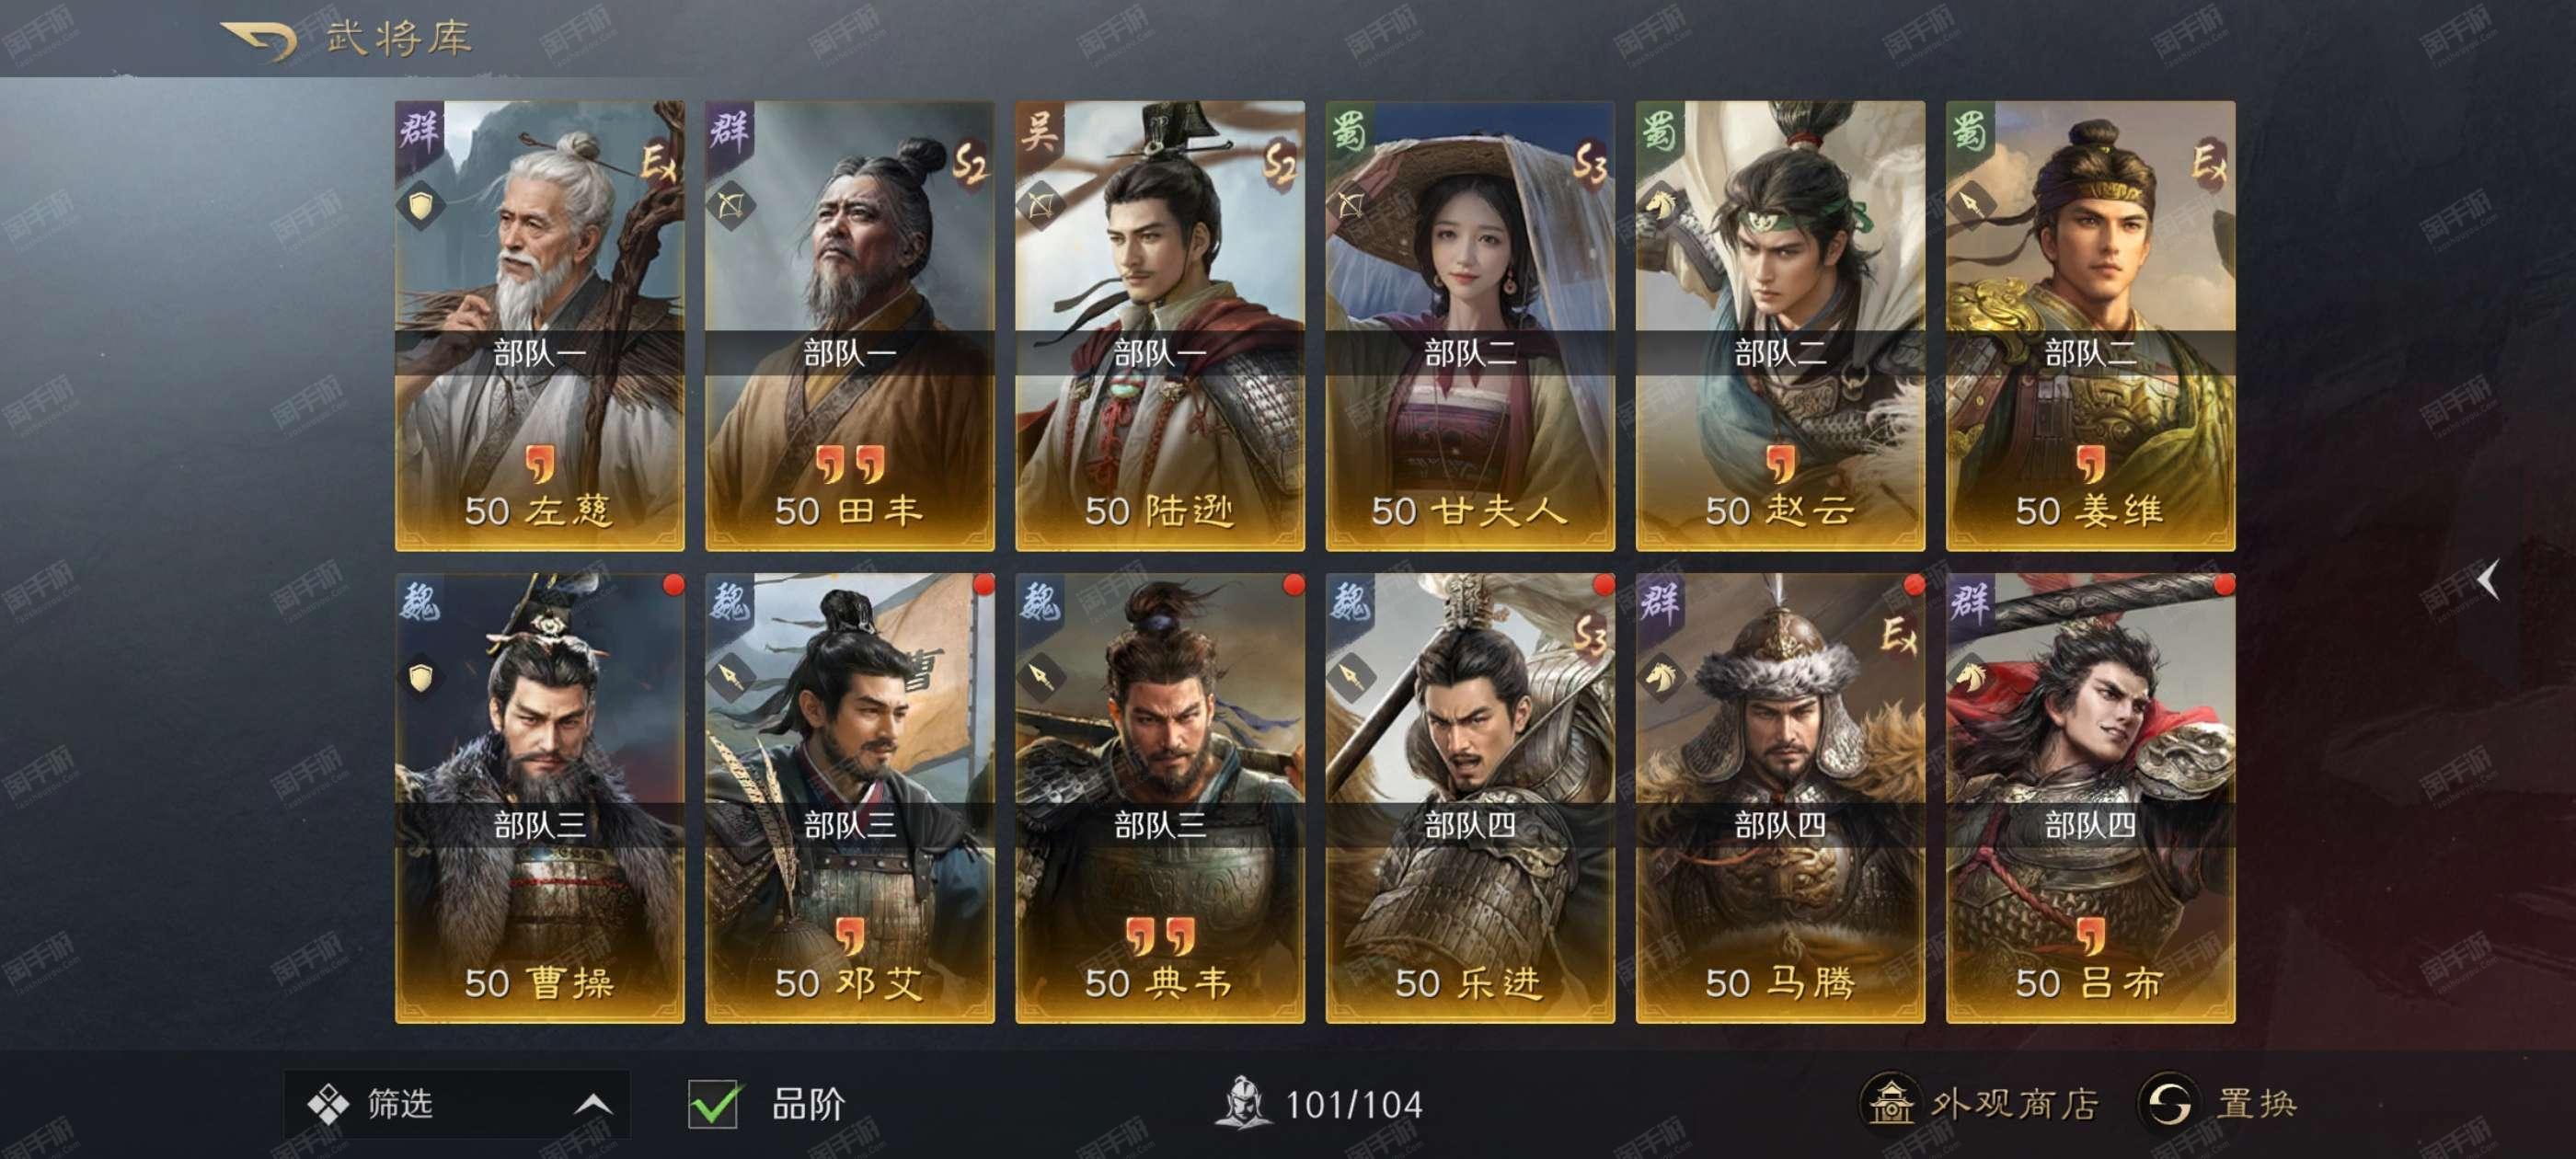Click the bow icon on 田丰 card

coord(731,206)
